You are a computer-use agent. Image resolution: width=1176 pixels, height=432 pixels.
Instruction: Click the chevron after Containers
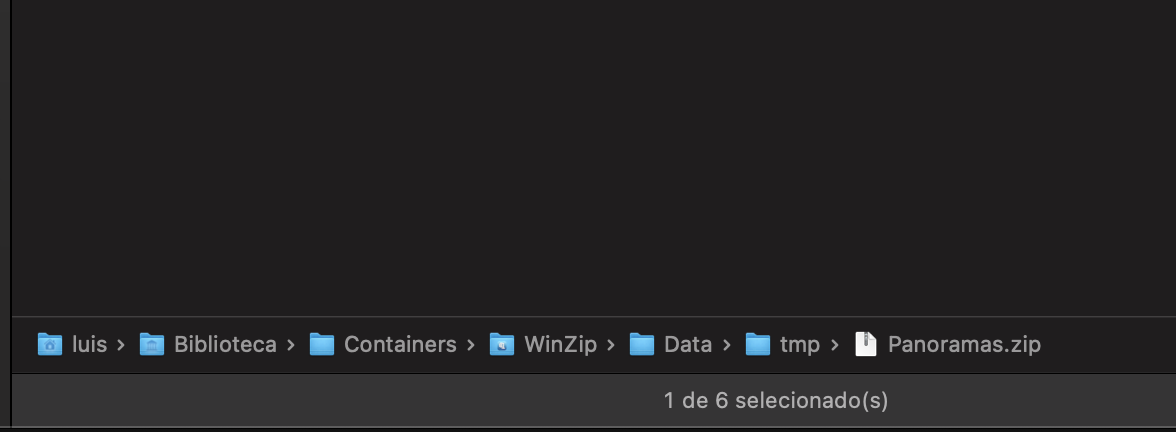coord(471,345)
